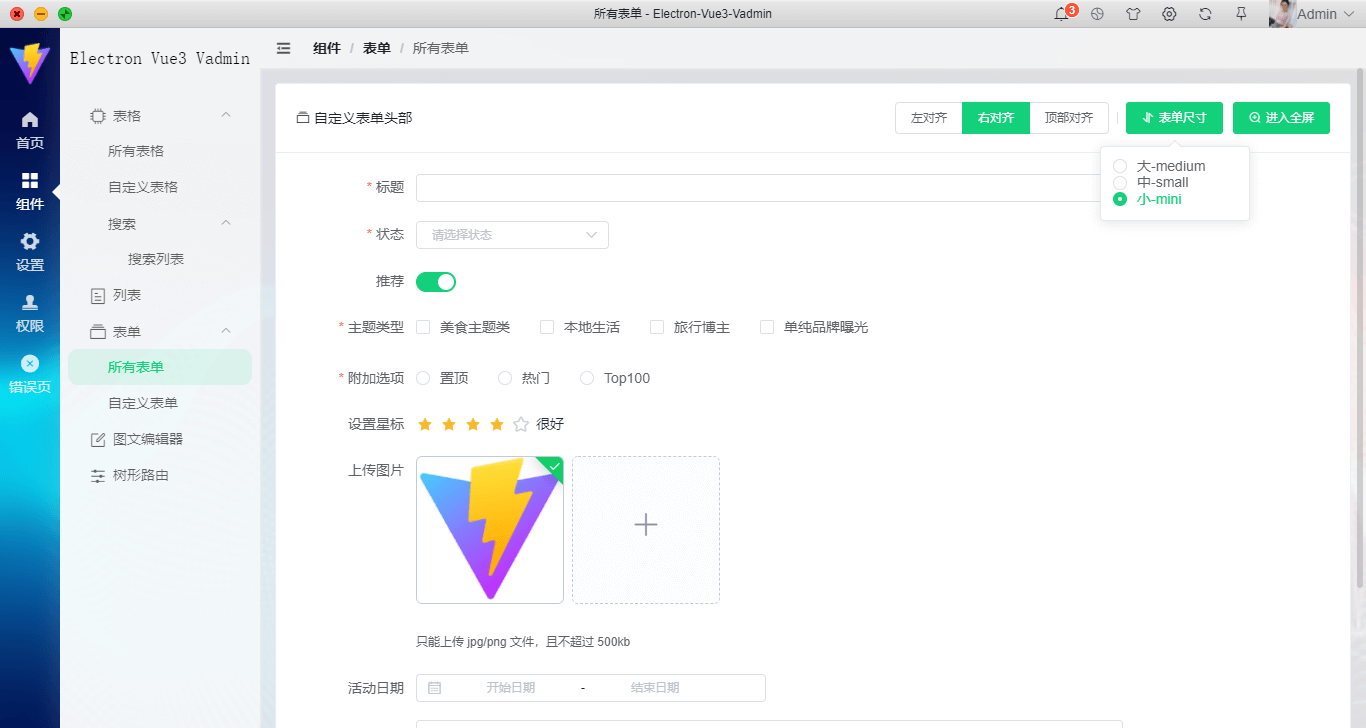Open the 请选择状态 status dropdown
The height and width of the screenshot is (728, 1366).
coord(512,234)
